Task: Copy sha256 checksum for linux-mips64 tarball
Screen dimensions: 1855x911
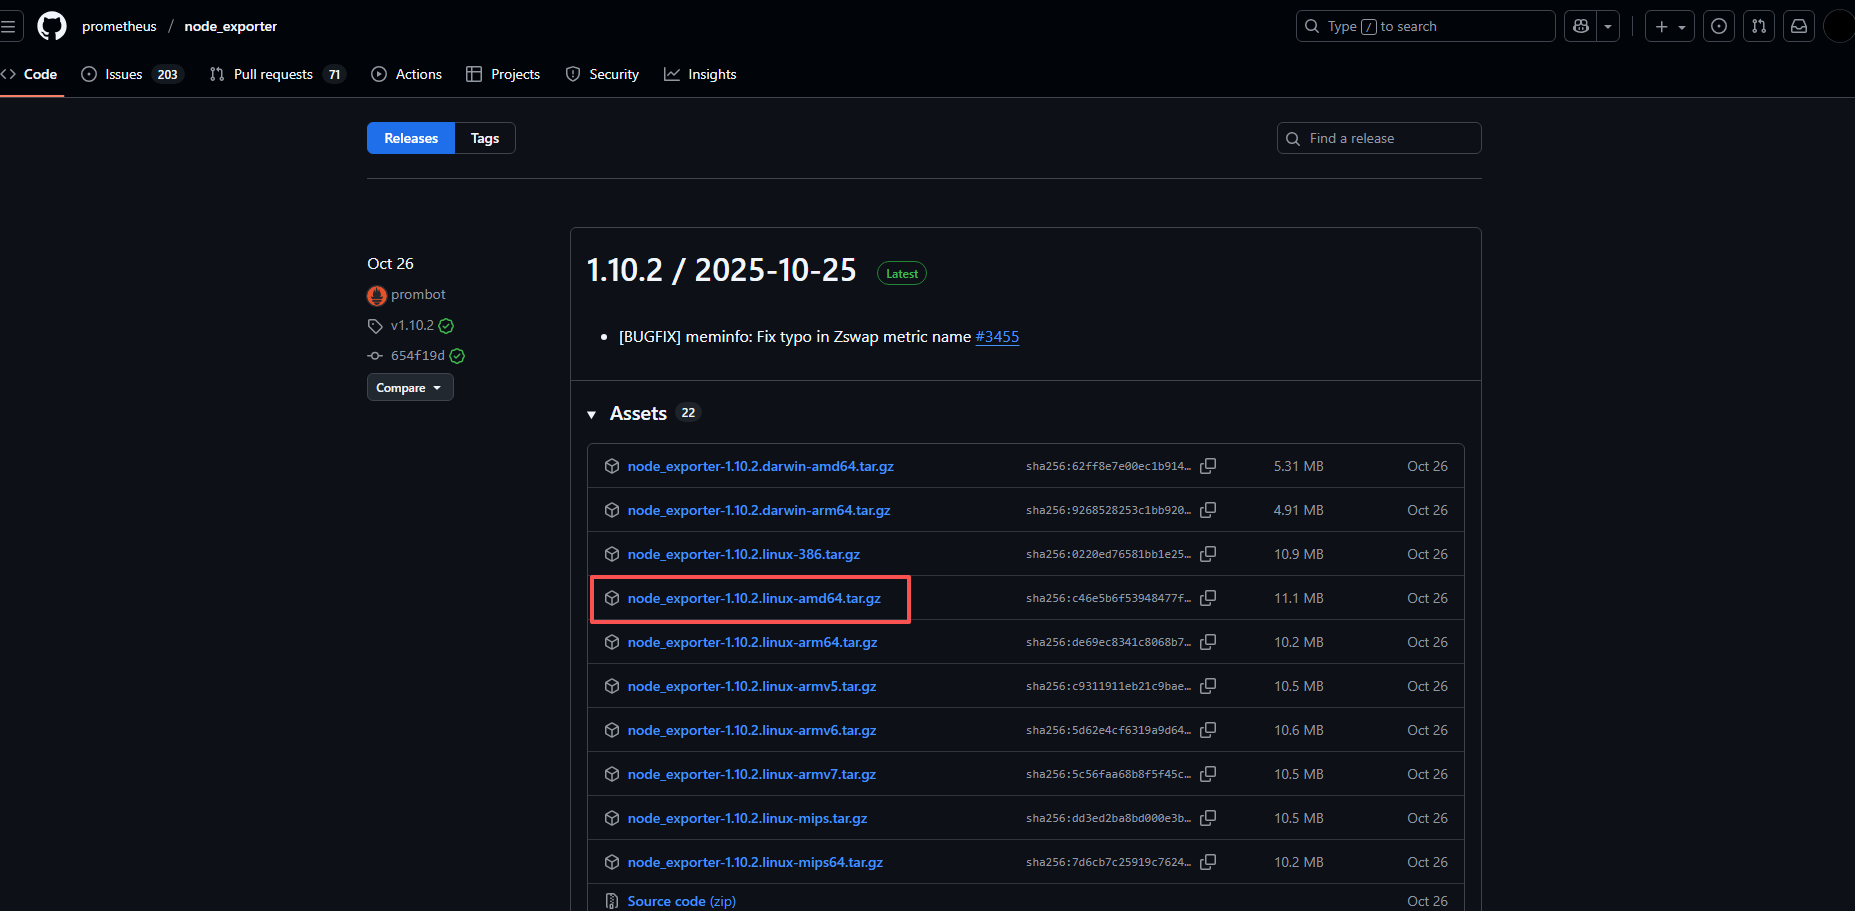Action: pos(1208,862)
